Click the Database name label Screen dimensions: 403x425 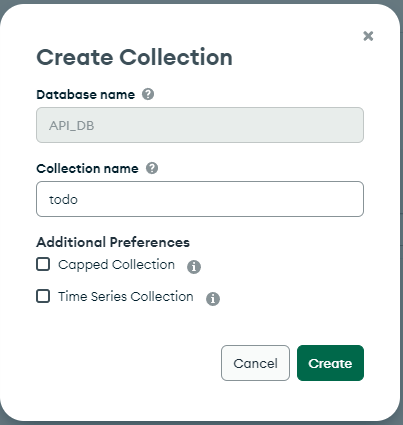click(x=86, y=95)
